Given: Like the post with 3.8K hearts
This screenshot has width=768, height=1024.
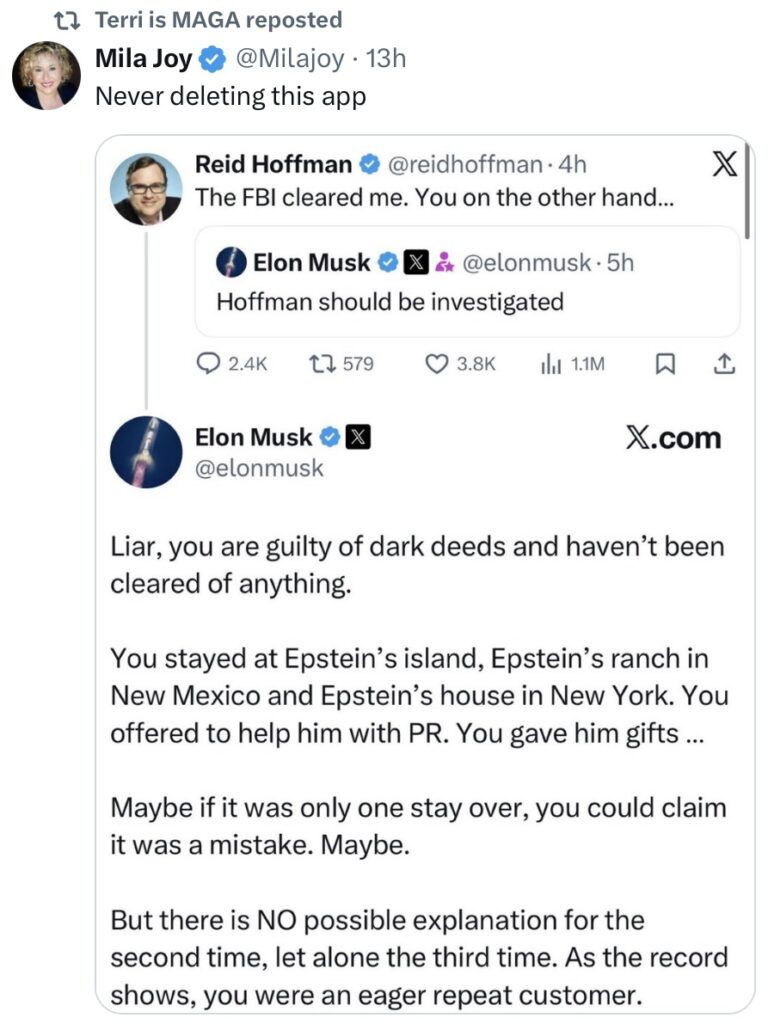Looking at the screenshot, I should [436, 365].
